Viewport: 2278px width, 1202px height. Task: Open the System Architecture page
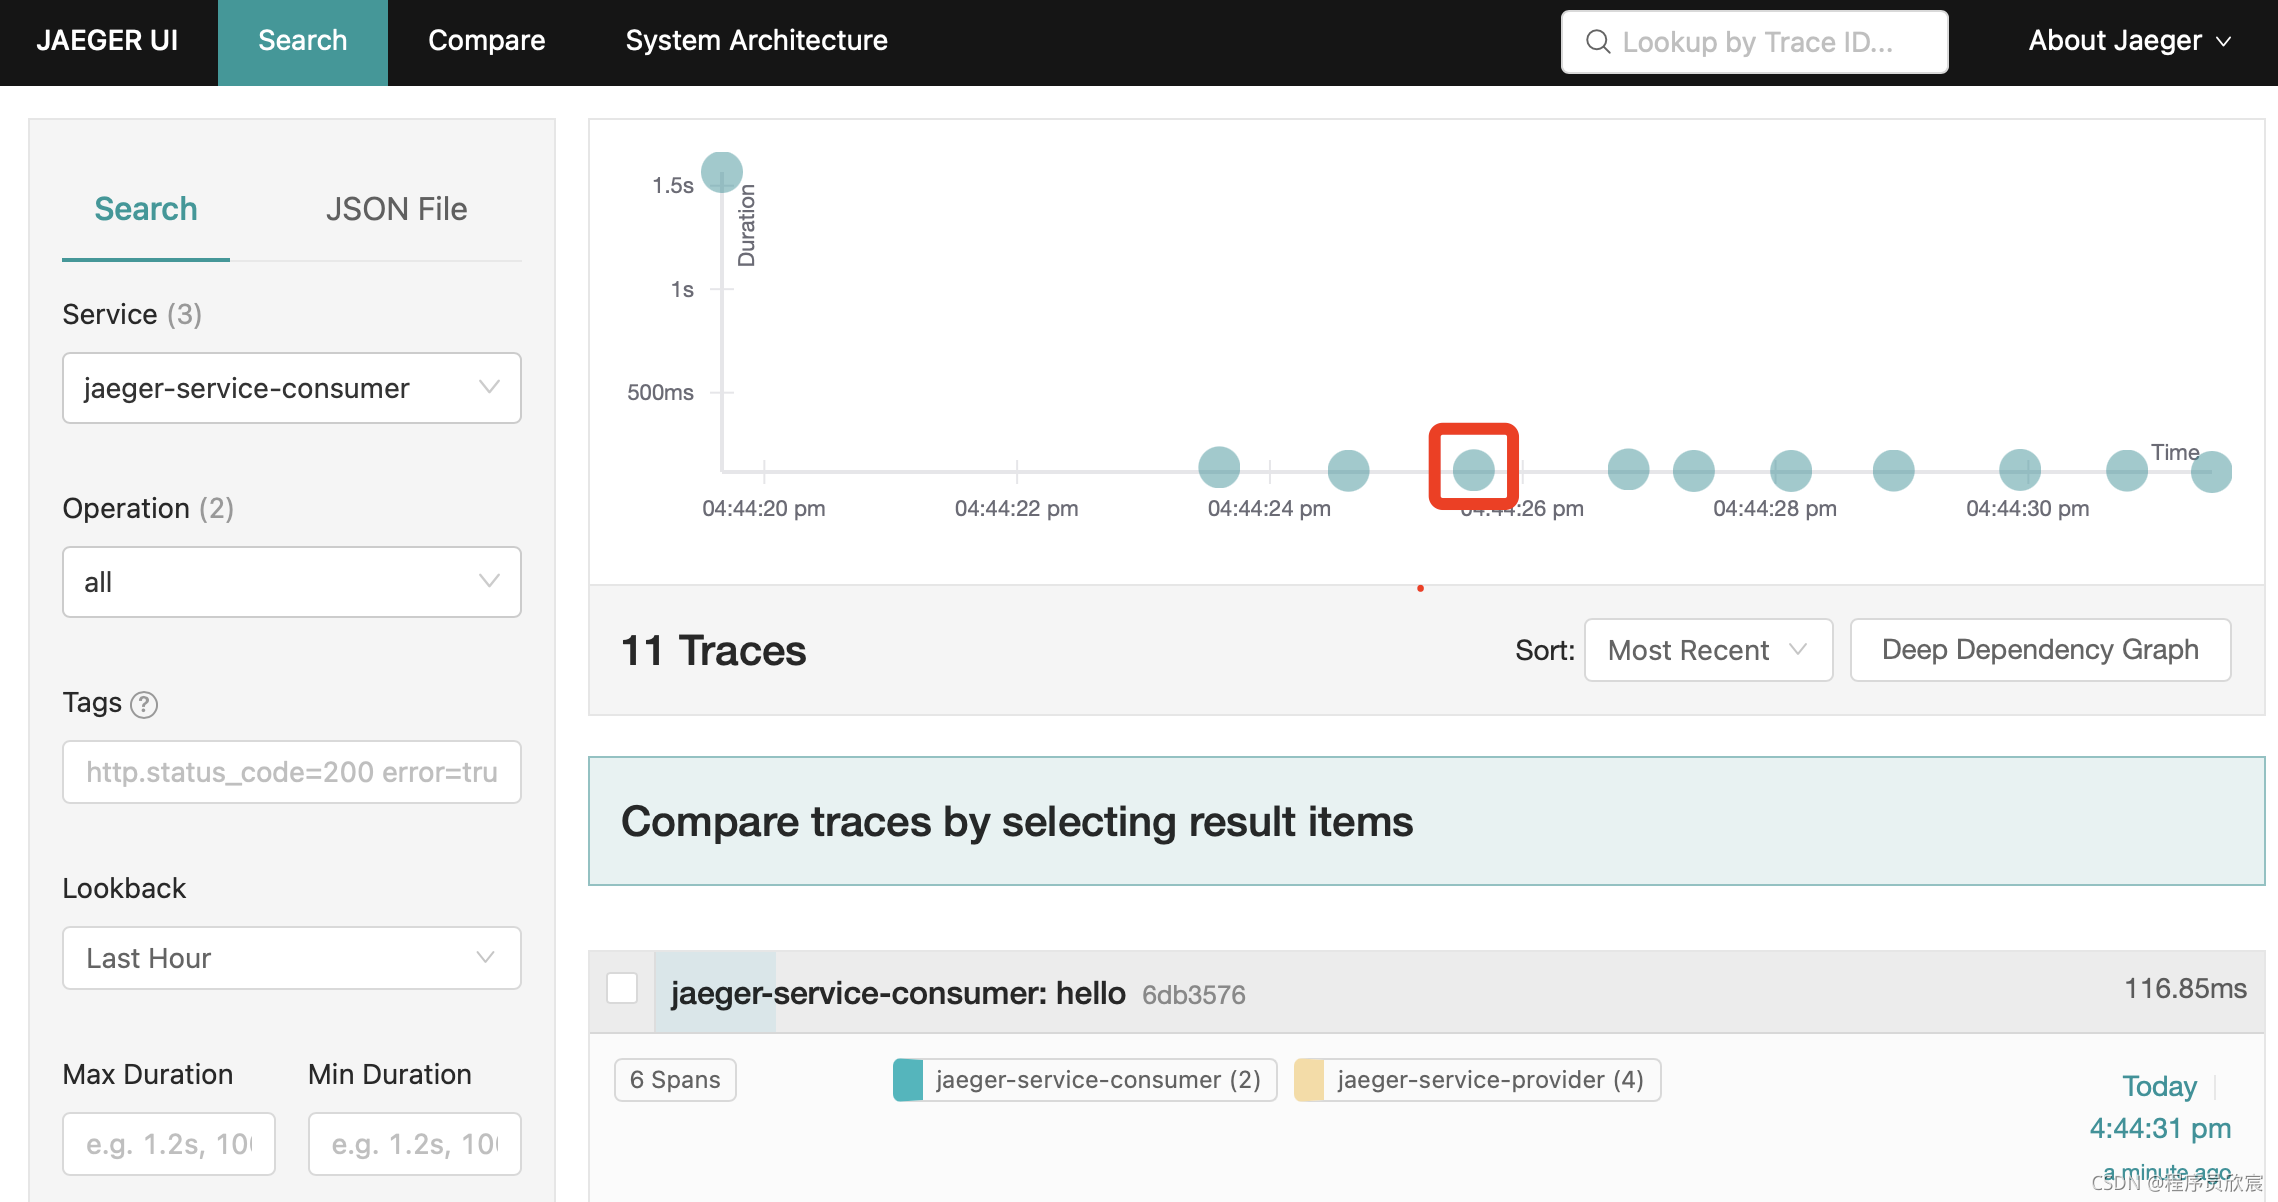756,41
